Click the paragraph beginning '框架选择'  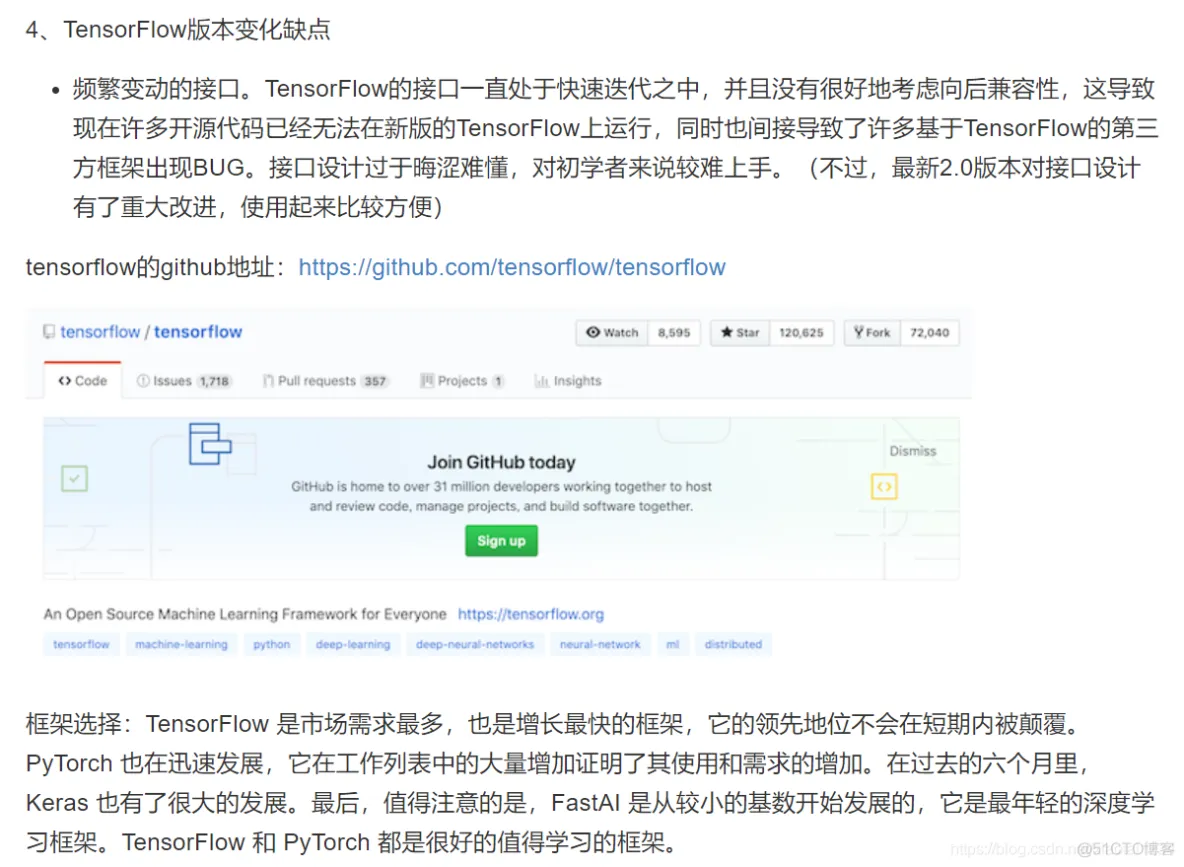[x=590, y=782]
